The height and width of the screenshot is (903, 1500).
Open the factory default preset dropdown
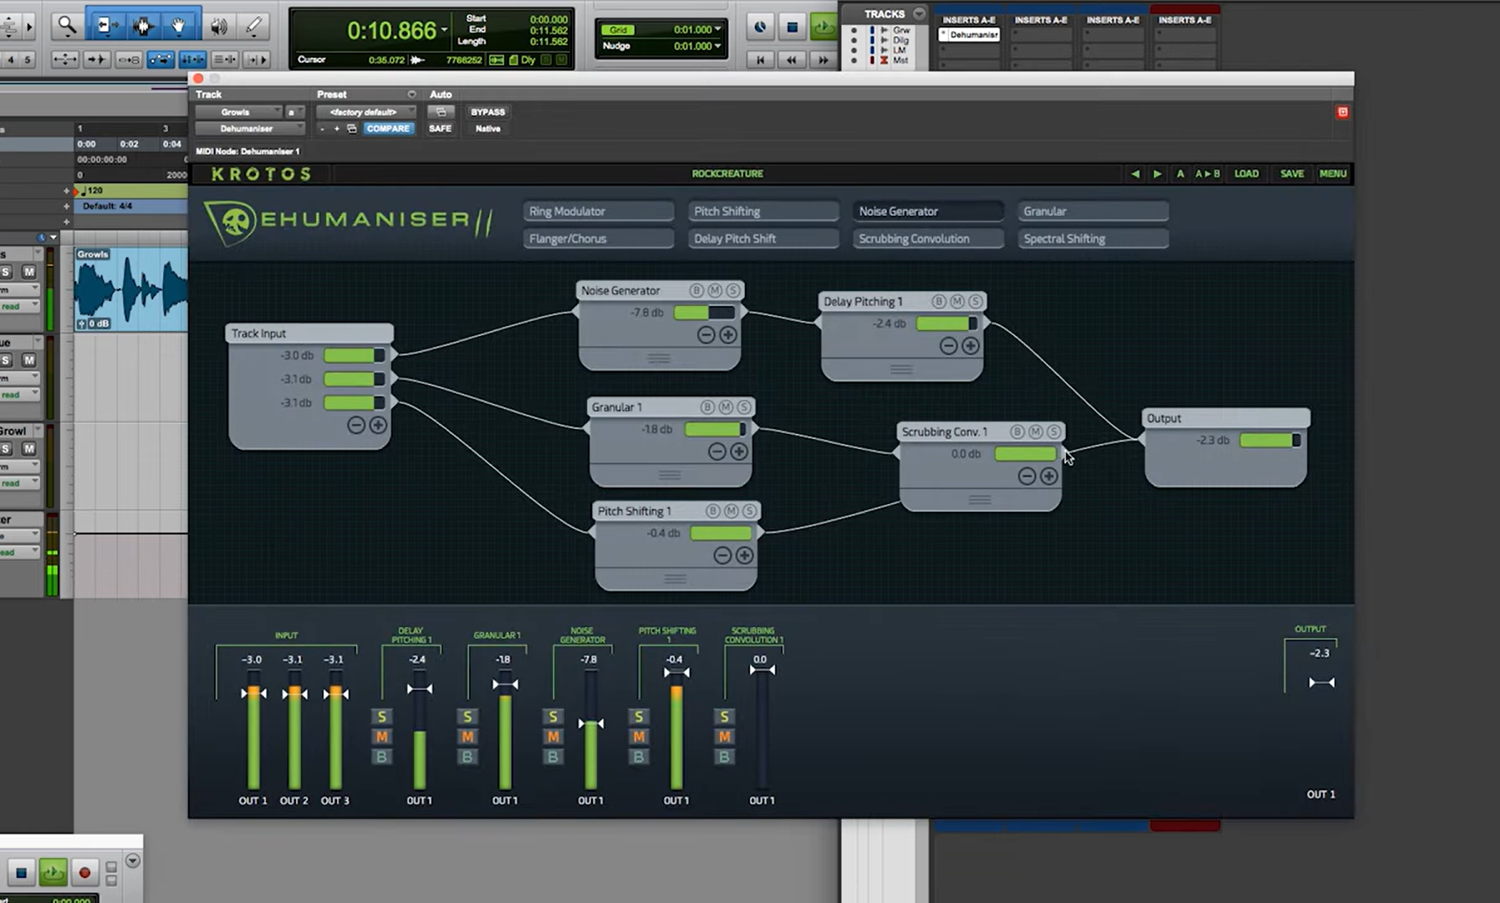click(x=364, y=112)
